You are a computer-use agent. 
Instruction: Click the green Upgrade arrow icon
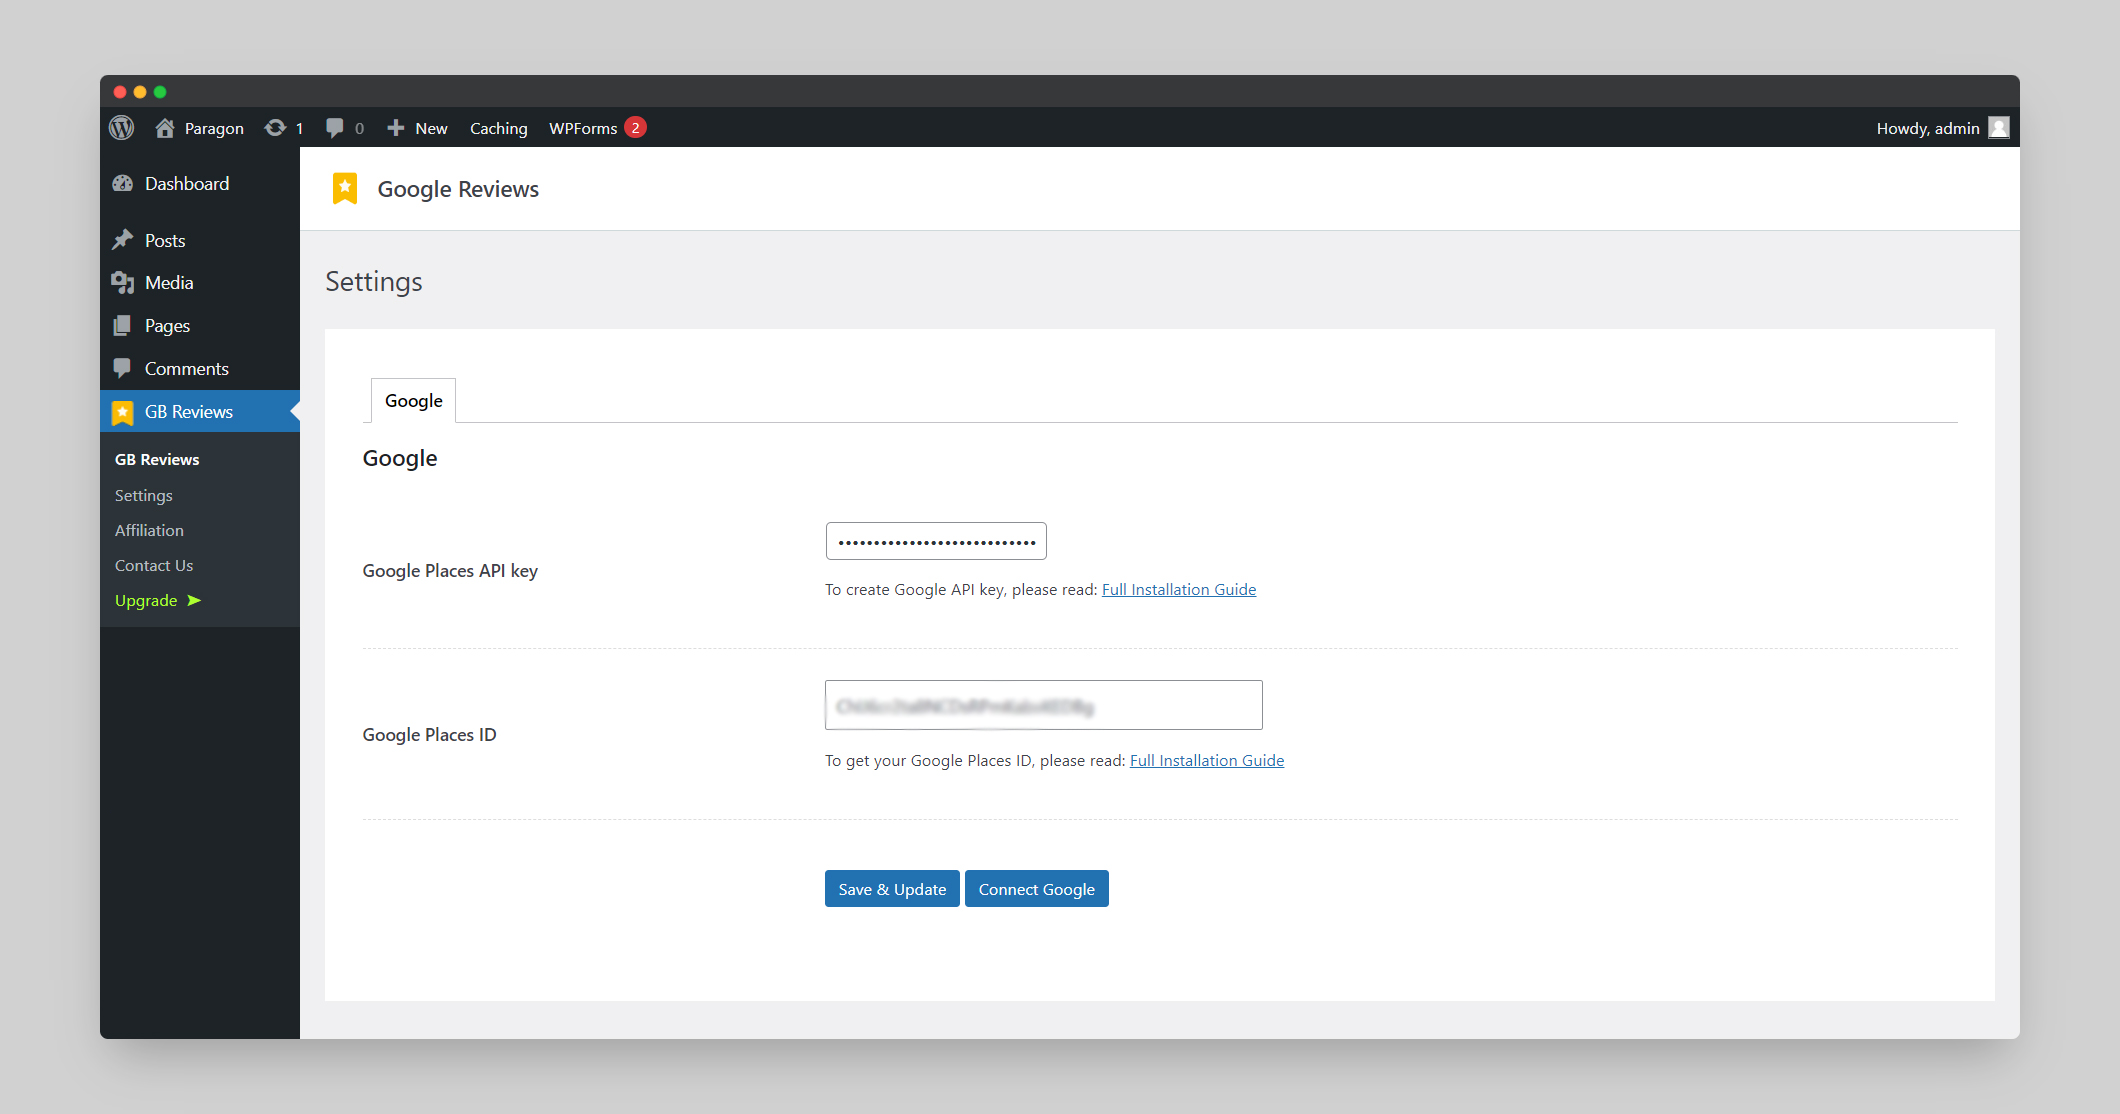coord(194,600)
